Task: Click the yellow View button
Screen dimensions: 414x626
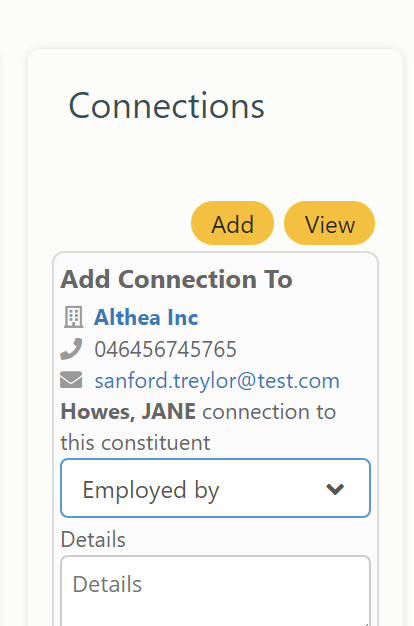Action: coord(329,223)
